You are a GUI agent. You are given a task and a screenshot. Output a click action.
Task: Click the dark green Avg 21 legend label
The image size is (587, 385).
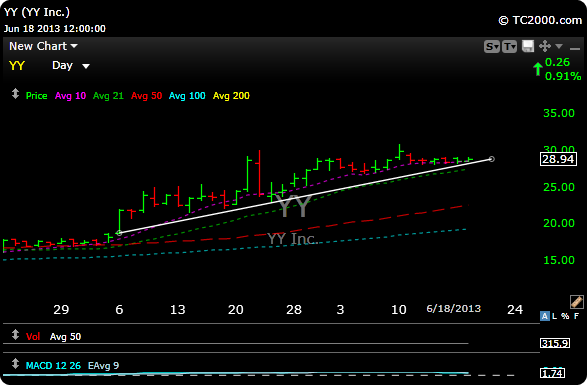coord(108,96)
